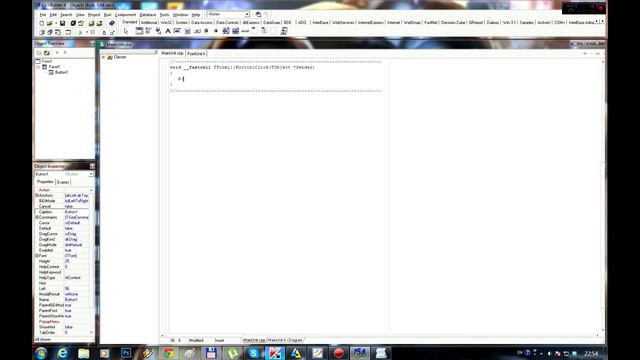The image size is (640, 360).
Task: Open Photoshop from the taskbar
Action: pyautogui.click(x=126, y=353)
